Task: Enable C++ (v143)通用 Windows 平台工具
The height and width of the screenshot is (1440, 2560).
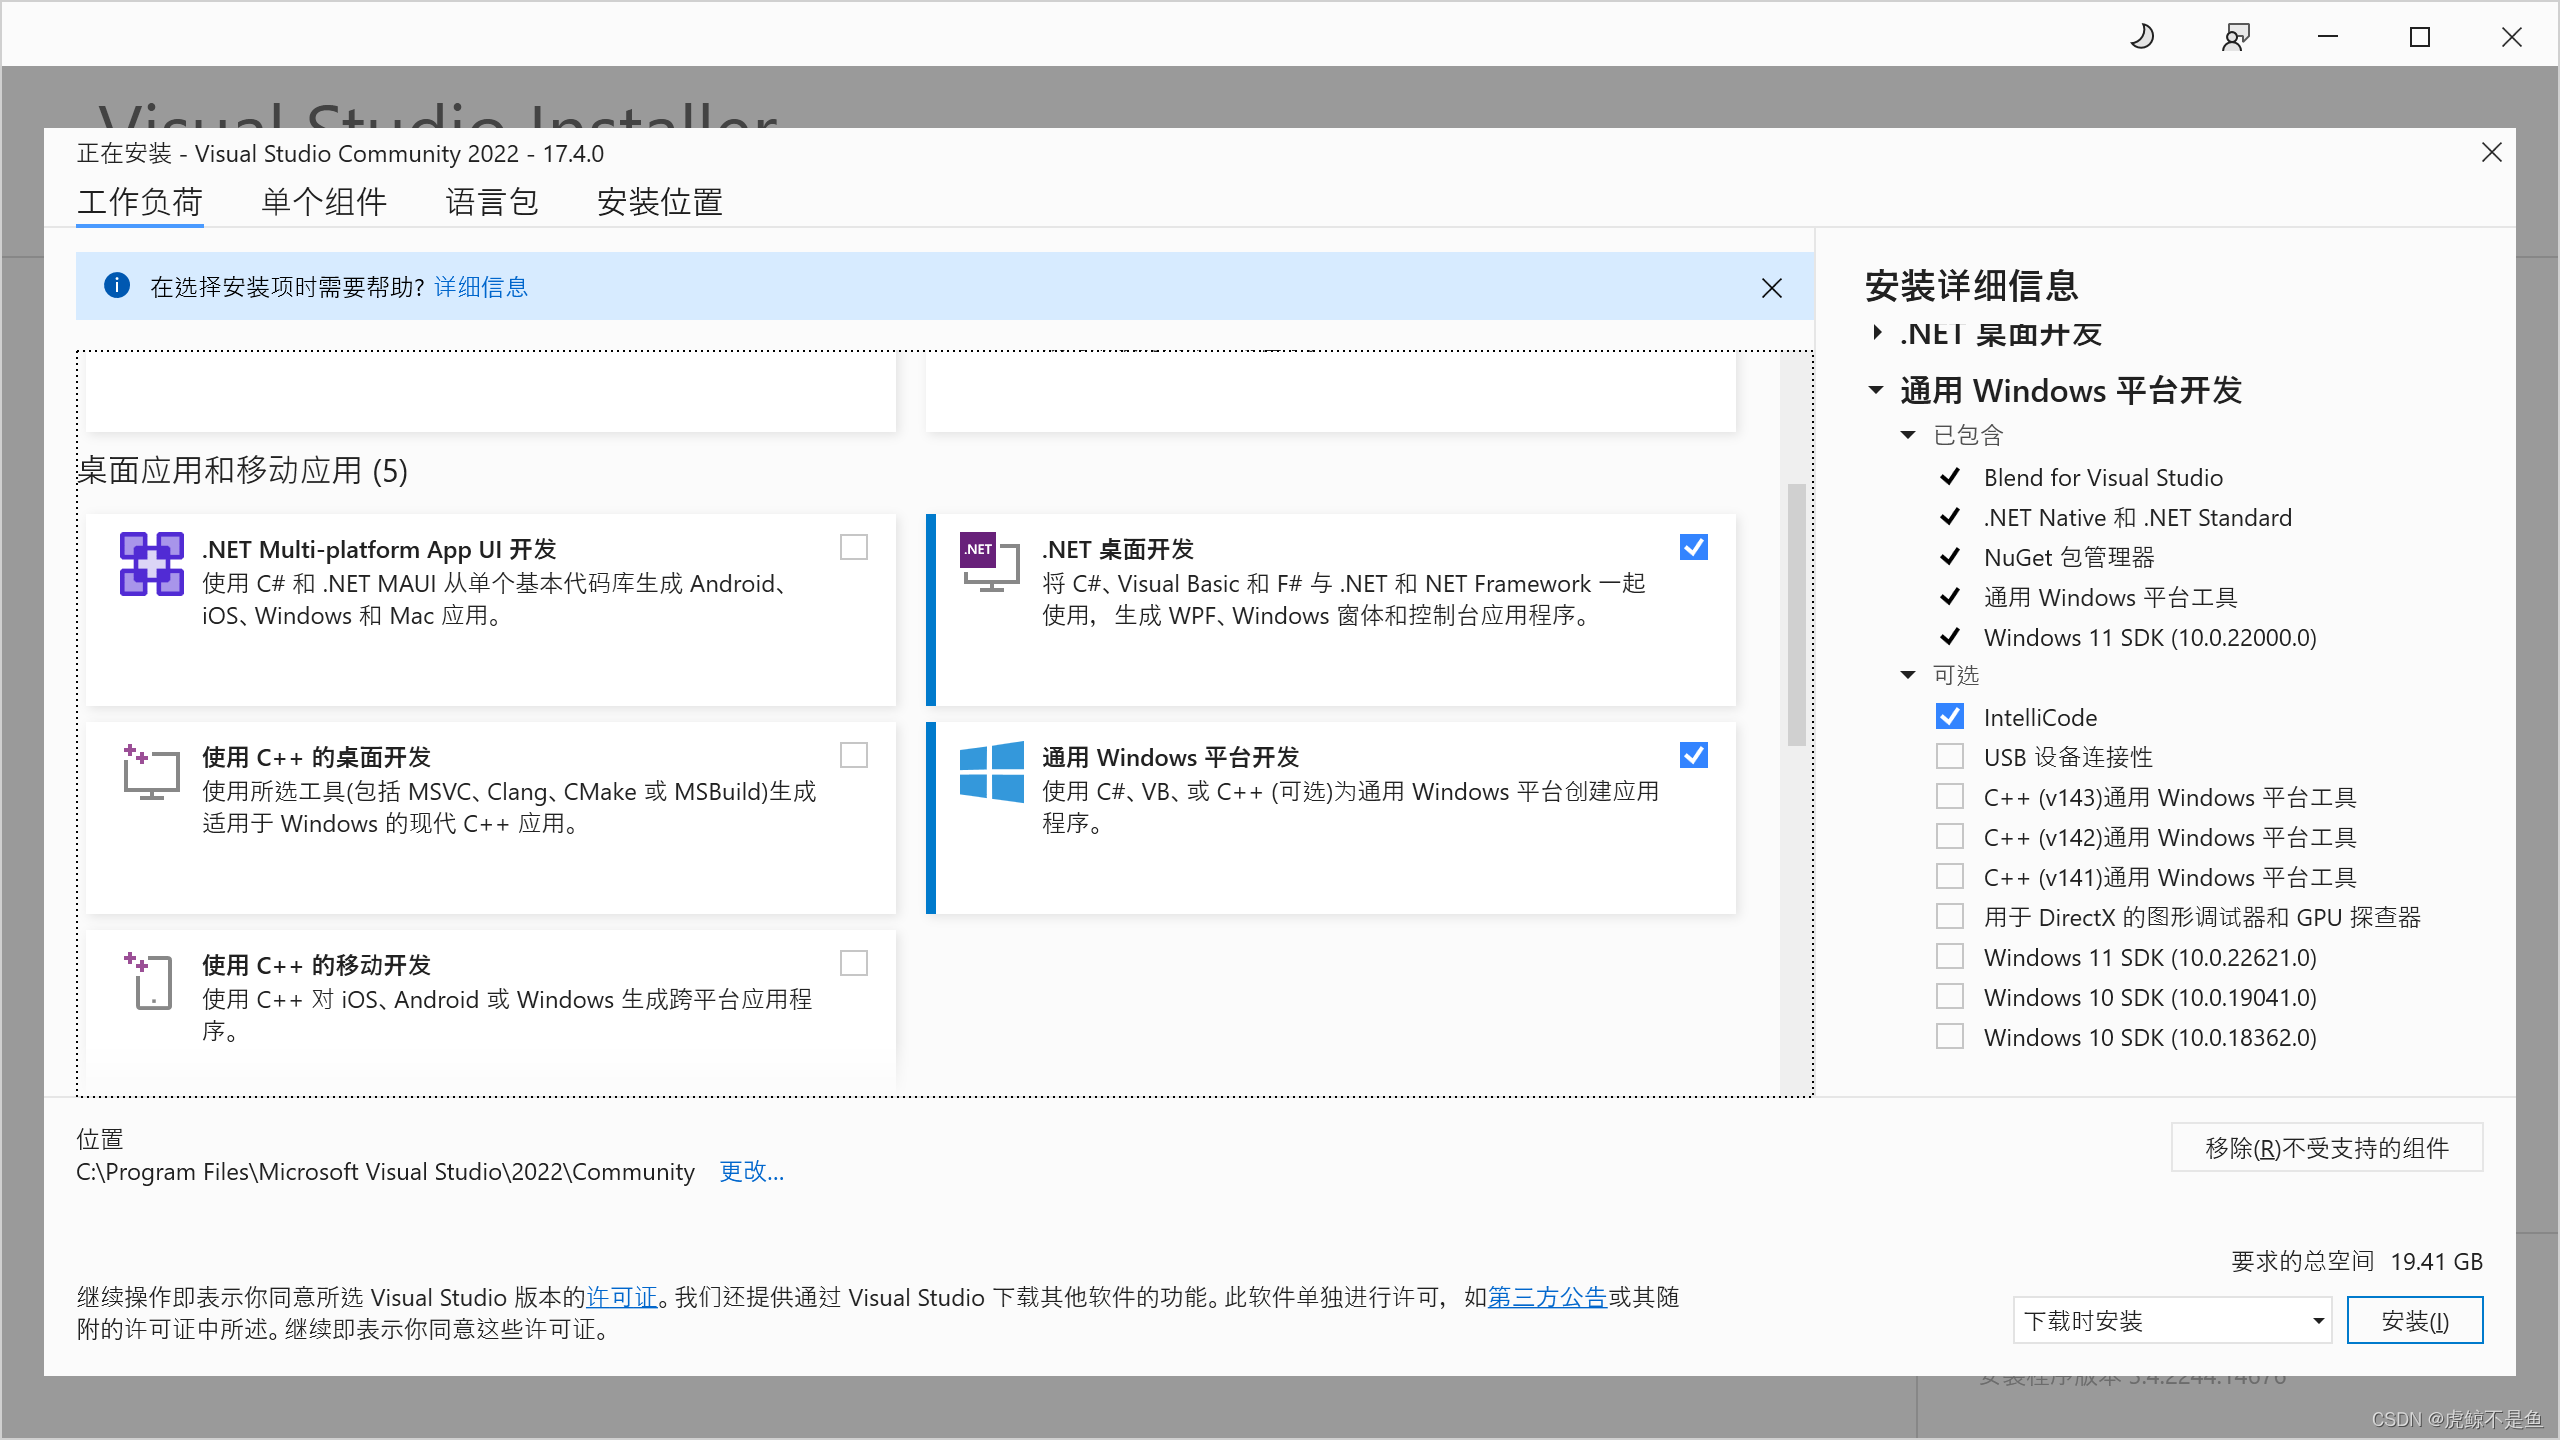Action: click(x=1949, y=796)
